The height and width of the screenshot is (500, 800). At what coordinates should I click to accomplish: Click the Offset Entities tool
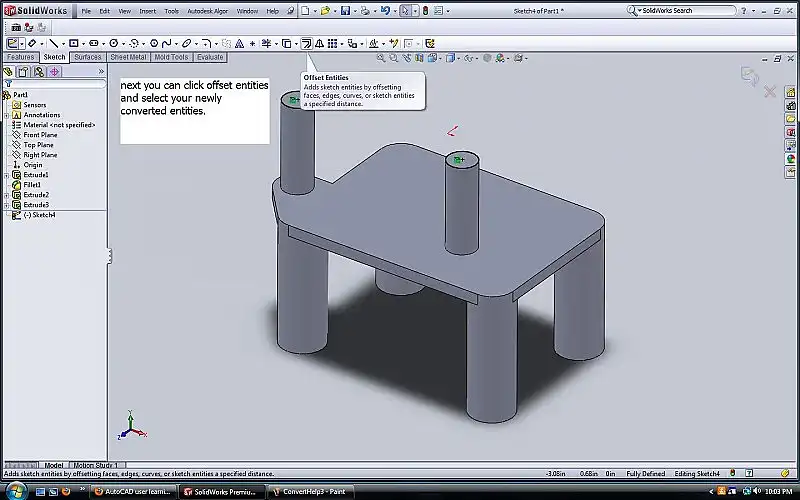[x=306, y=44]
